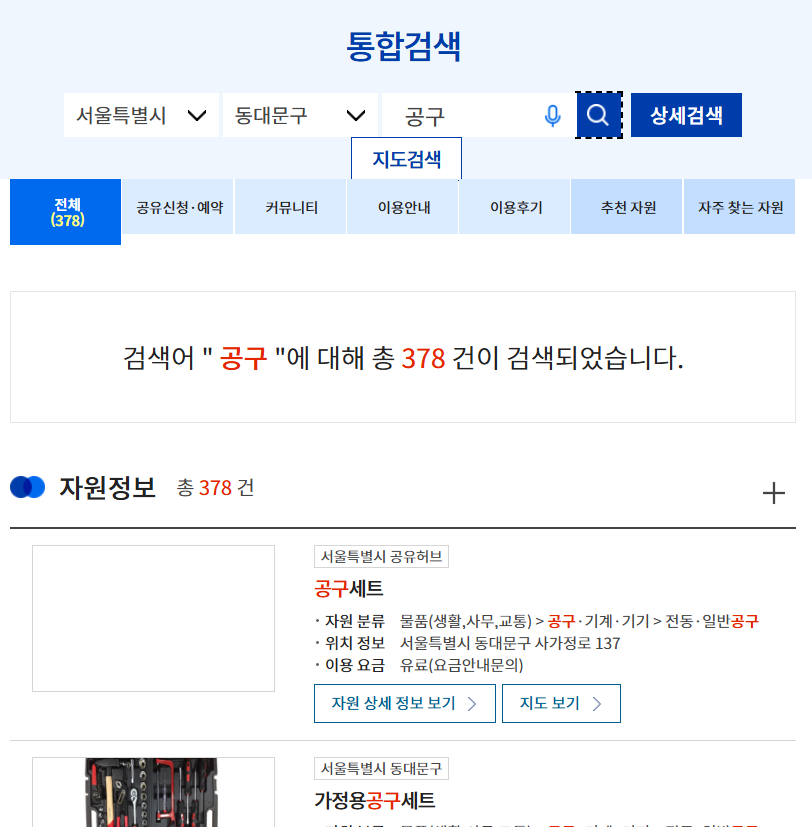Switch to the 공유신청·예약 tab

(x=177, y=206)
